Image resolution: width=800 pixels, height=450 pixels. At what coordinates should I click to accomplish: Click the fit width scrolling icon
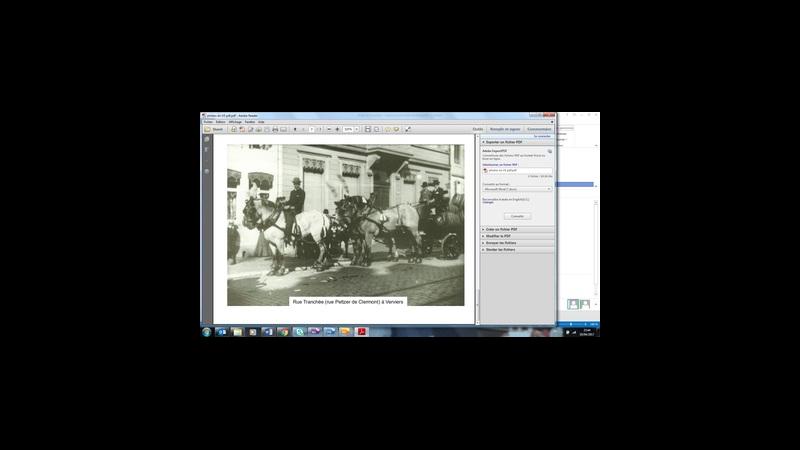(368, 130)
